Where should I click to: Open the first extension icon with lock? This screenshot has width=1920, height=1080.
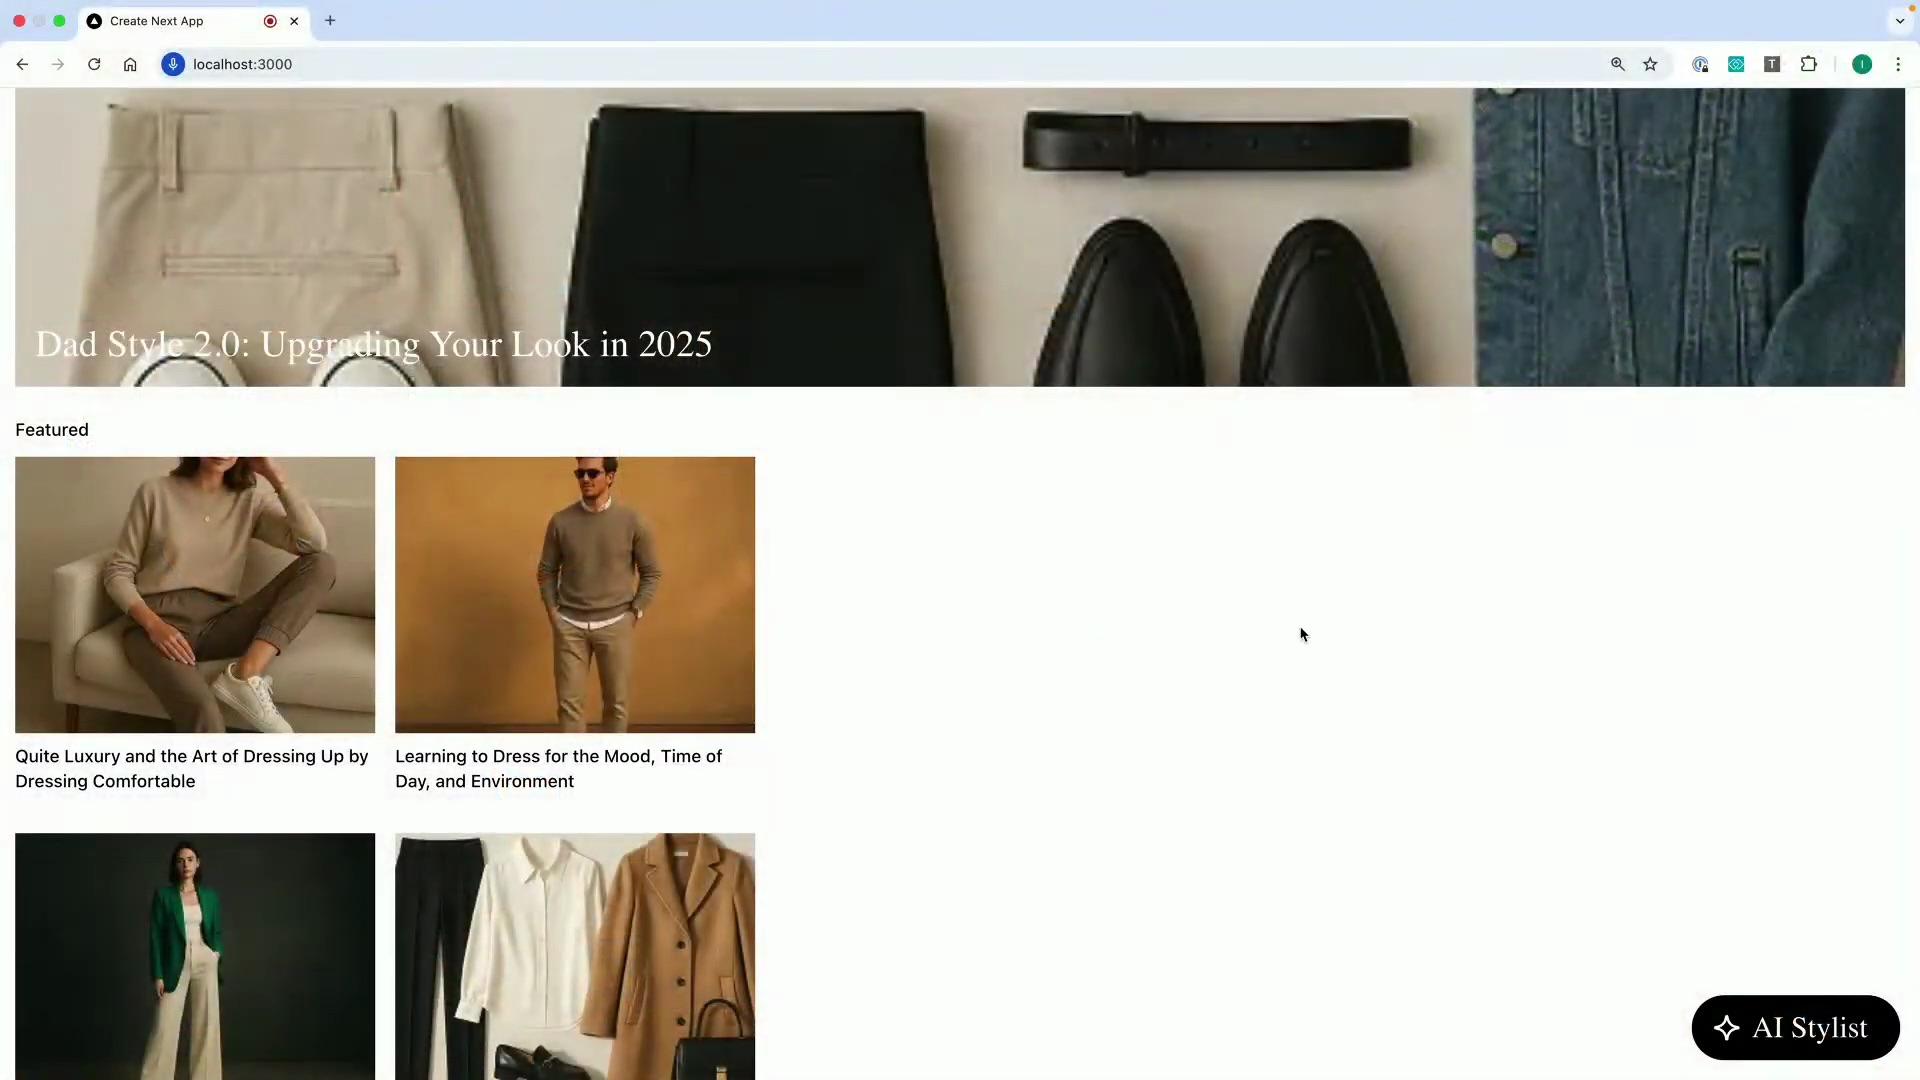pyautogui.click(x=1700, y=64)
